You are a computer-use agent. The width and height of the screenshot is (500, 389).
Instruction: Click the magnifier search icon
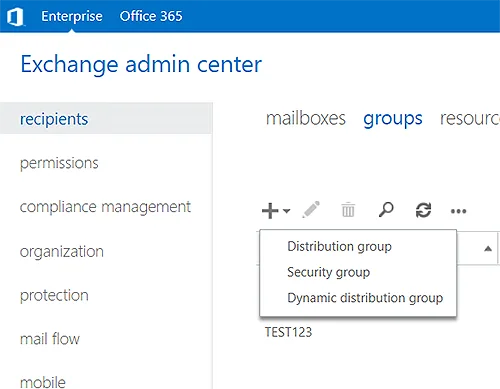pyautogui.click(x=386, y=210)
